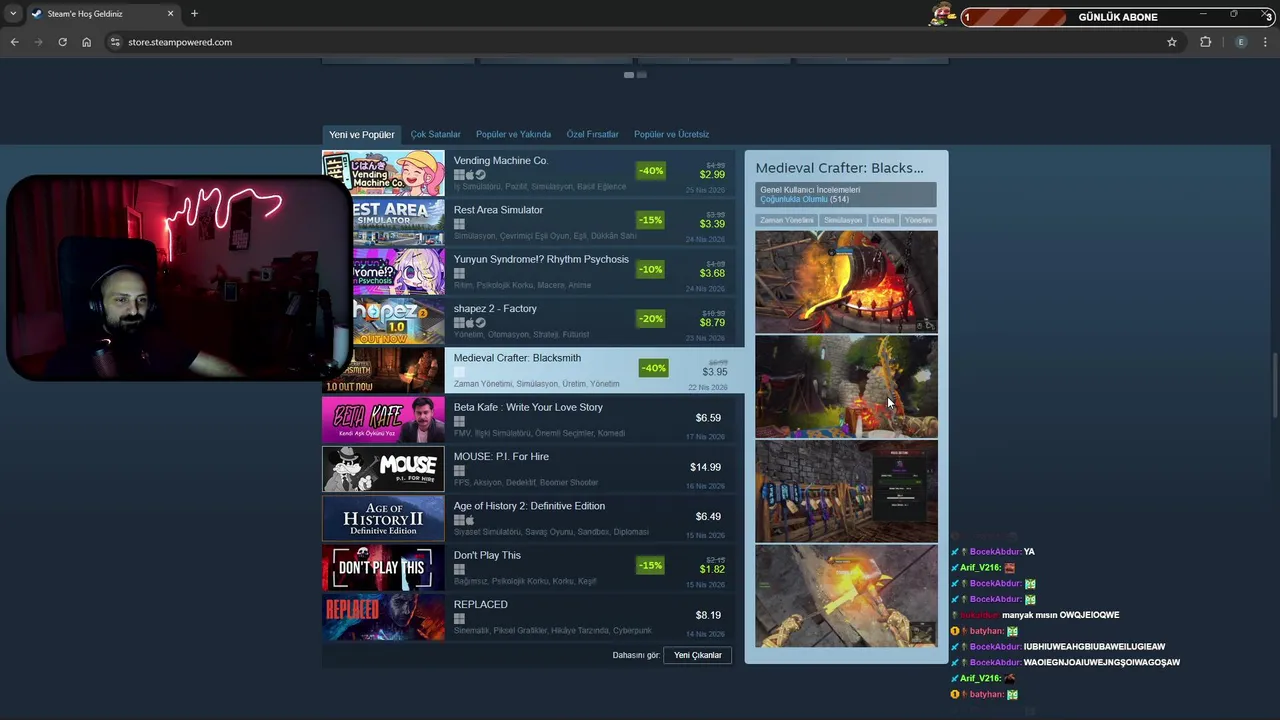Click the $8.19 price of REPLACED
1280x720 pixels.
point(708,615)
